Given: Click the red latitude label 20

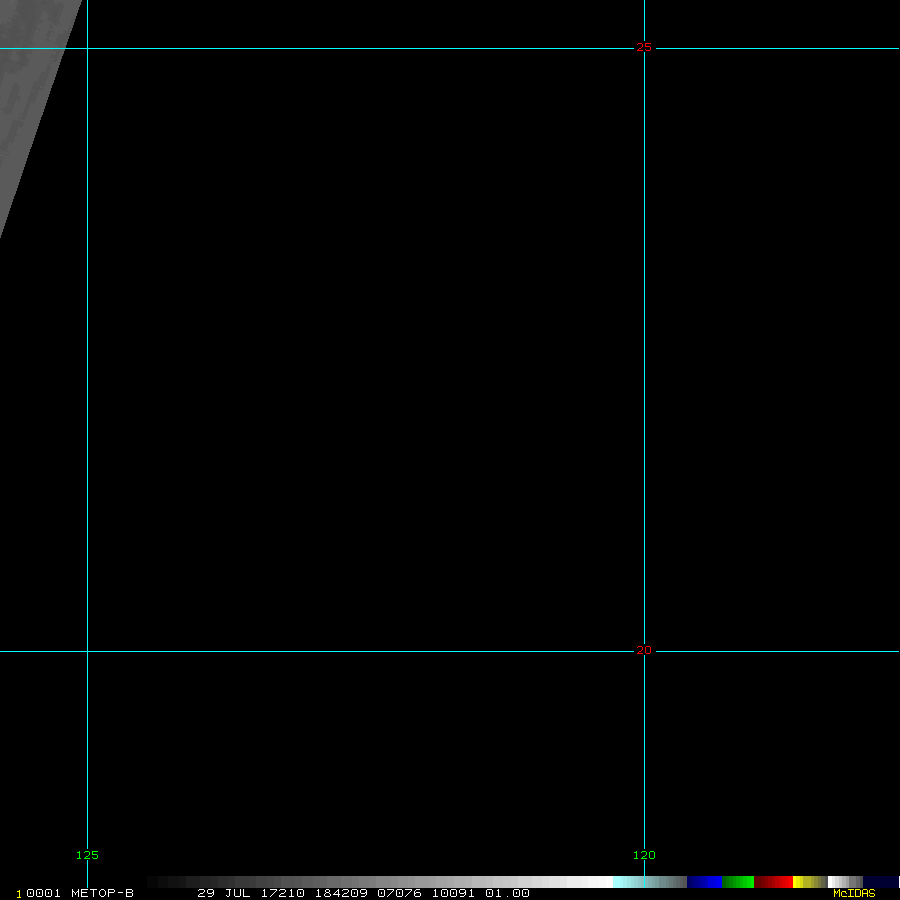Looking at the screenshot, I should (644, 650).
